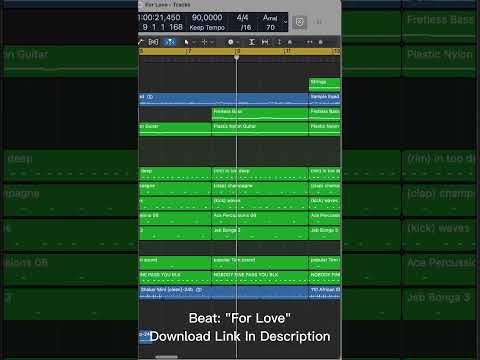Select the marquee crosshair tool icon
This screenshot has width=480, height=360.
[205, 42]
